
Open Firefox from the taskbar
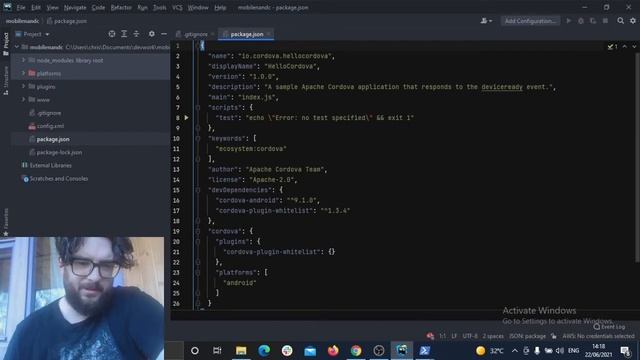(x=333, y=350)
